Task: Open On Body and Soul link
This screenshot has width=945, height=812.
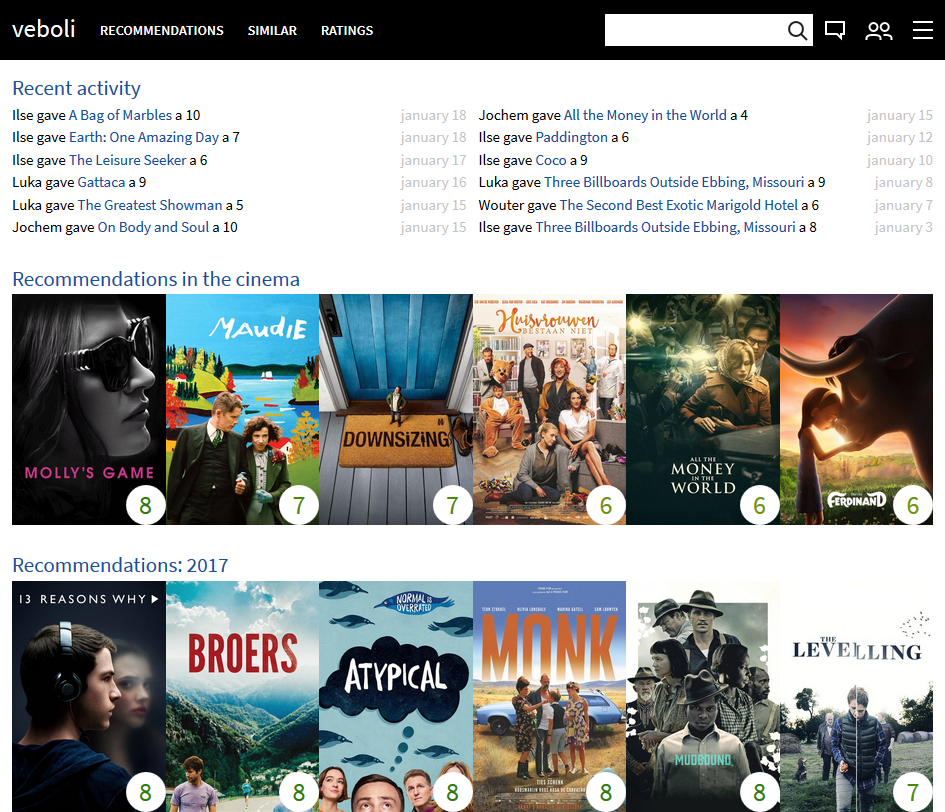Action: [x=154, y=228]
